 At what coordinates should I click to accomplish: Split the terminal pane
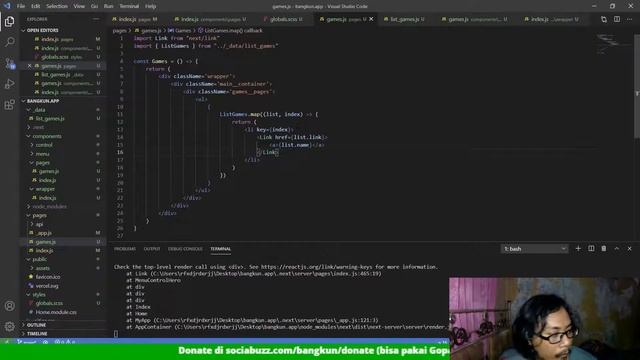(591, 249)
